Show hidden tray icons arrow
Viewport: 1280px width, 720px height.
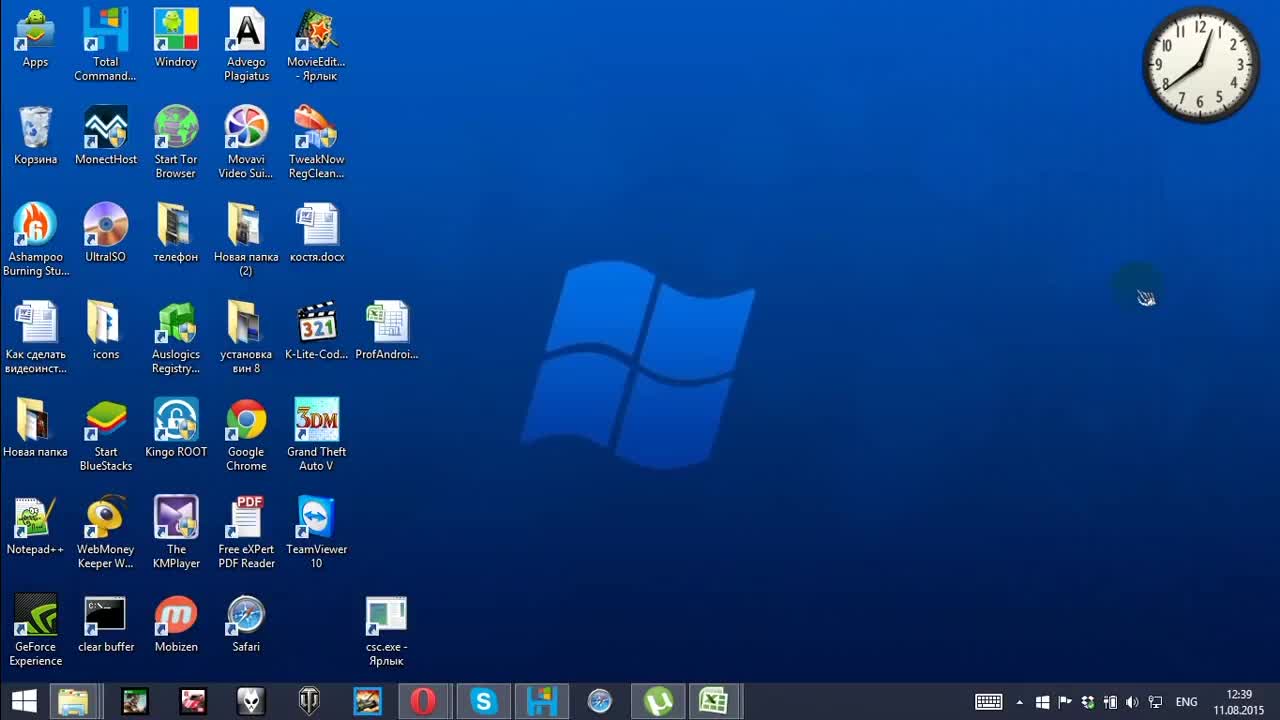tap(1019, 702)
